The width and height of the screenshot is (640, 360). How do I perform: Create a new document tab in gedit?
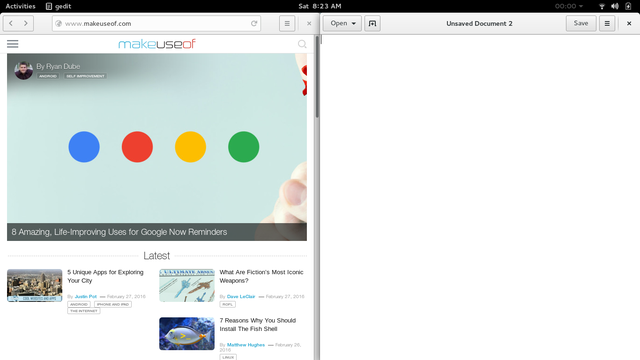tap(372, 23)
